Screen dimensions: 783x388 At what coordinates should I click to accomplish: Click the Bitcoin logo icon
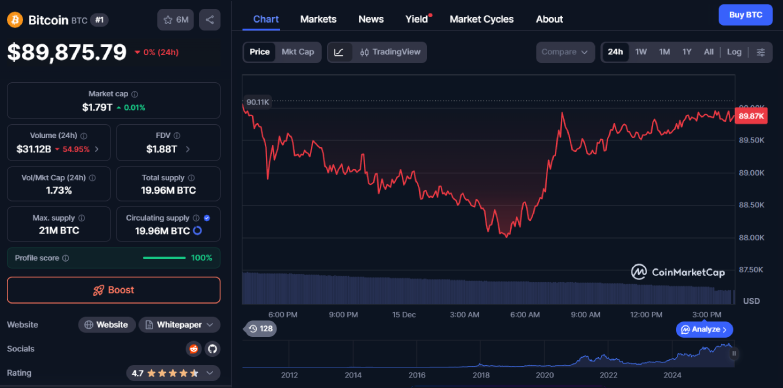click(14, 20)
